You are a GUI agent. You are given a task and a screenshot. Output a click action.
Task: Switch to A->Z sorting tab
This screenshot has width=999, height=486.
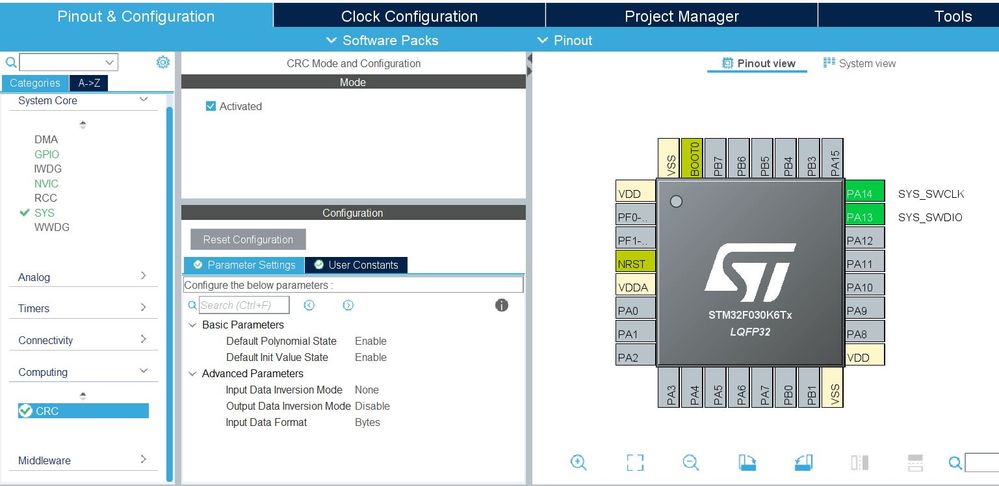click(x=89, y=83)
